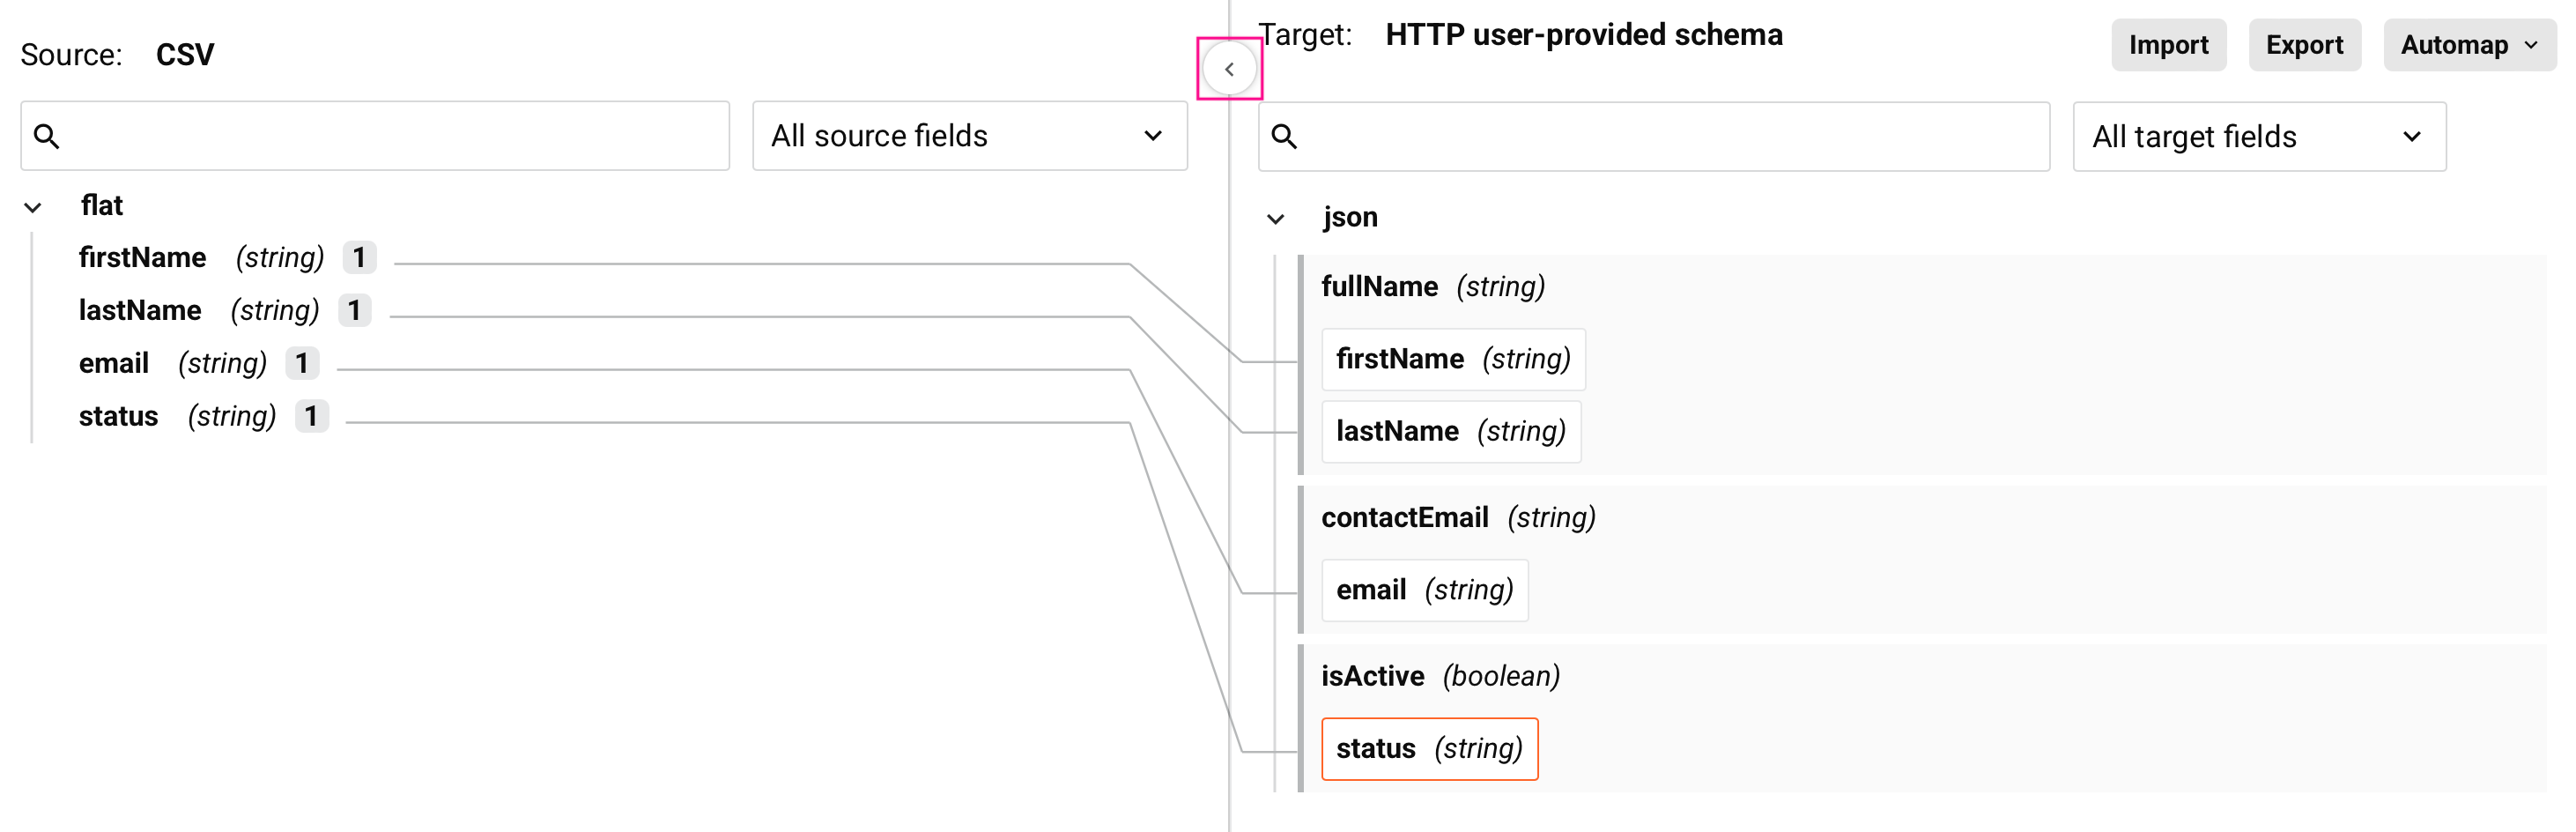Click the firstName mapping chip under fullName

(1452, 359)
